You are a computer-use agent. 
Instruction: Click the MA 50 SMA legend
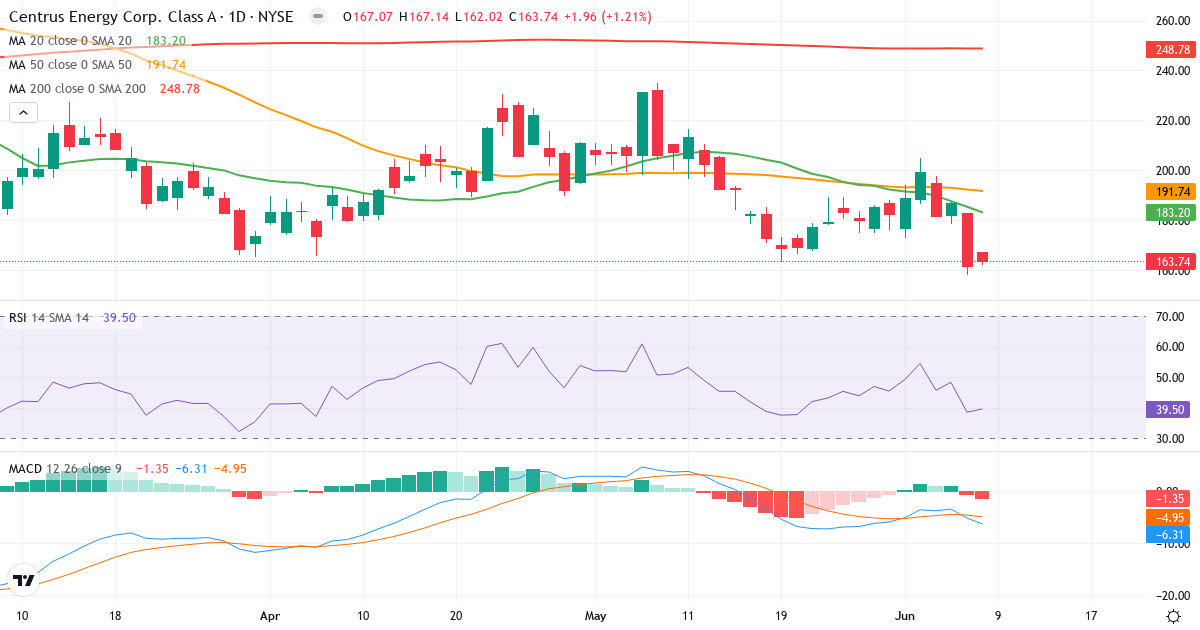pyautogui.click(x=70, y=65)
